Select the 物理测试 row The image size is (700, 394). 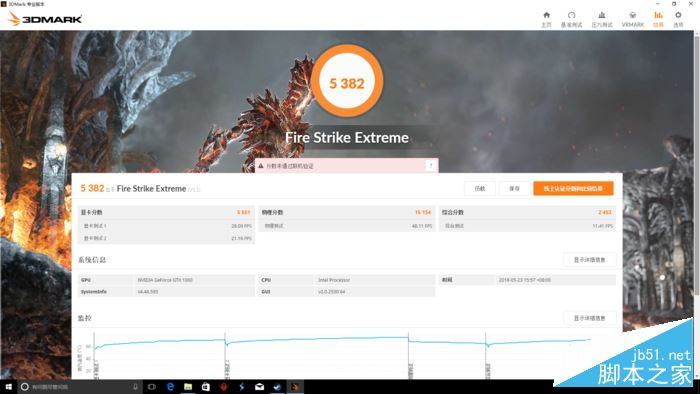[346, 226]
